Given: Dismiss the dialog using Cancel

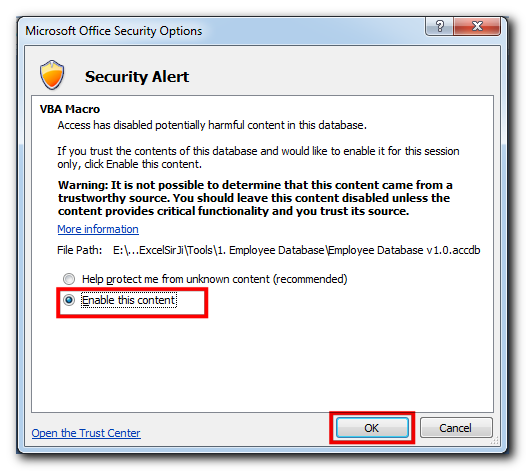Looking at the screenshot, I should pos(456,428).
